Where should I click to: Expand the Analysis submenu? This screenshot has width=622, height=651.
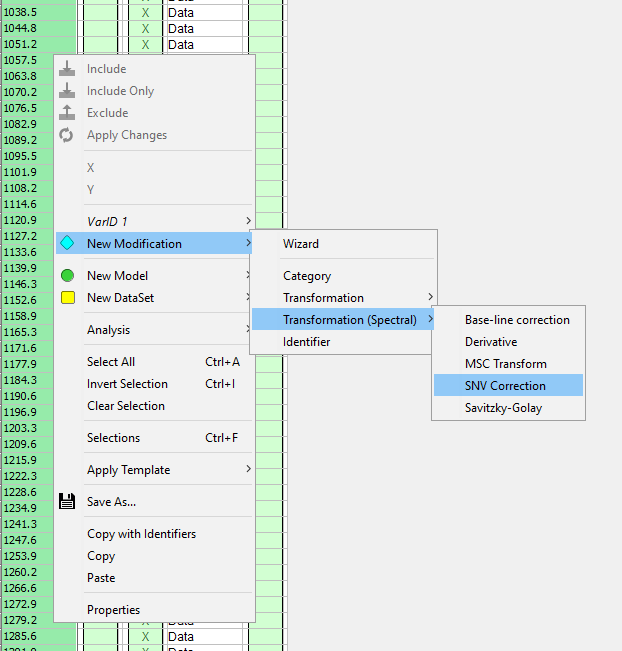pos(248,330)
